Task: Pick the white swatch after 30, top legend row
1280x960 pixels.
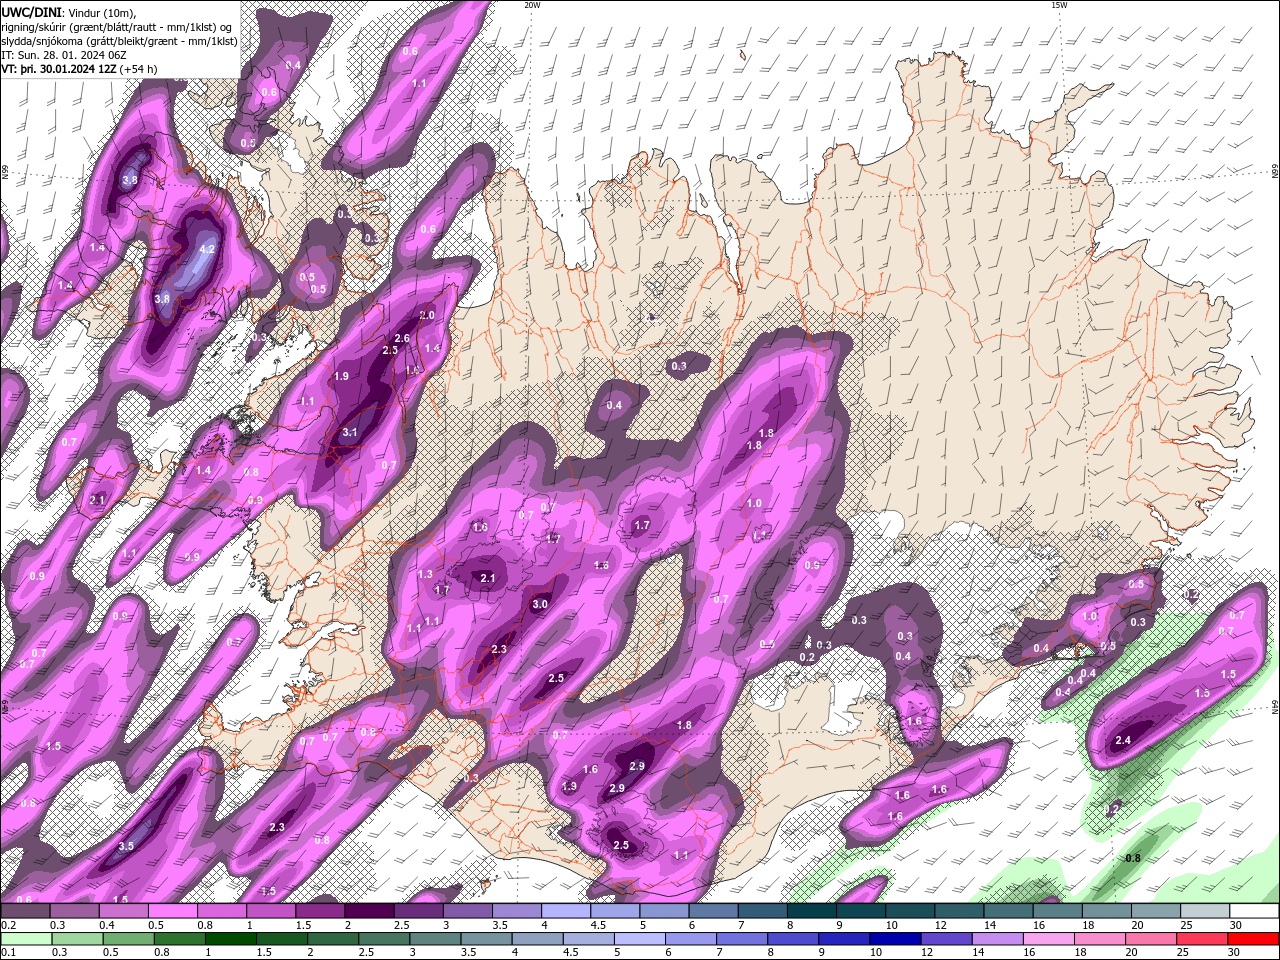Action: [x=1254, y=911]
